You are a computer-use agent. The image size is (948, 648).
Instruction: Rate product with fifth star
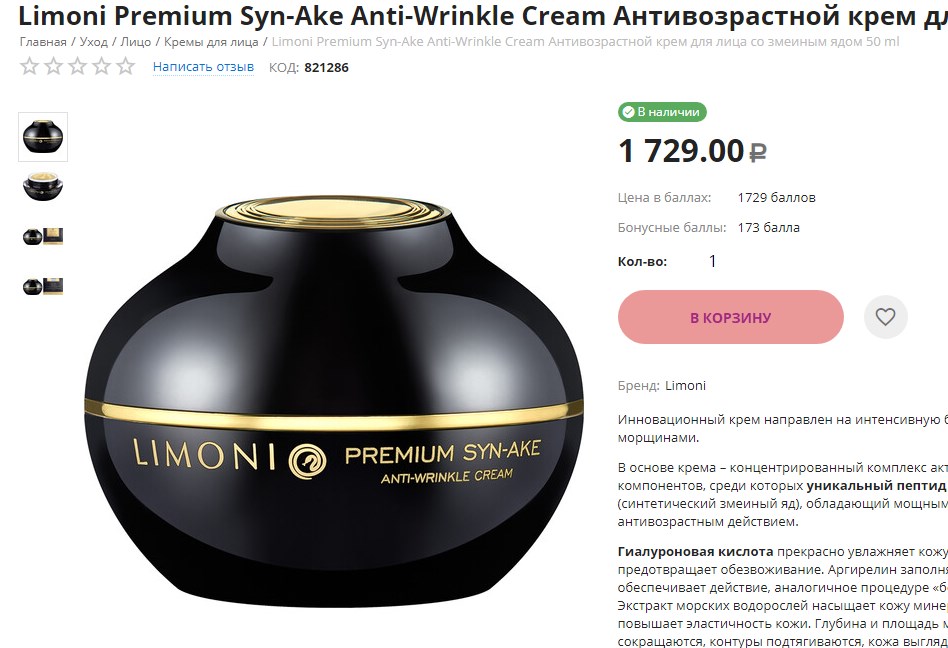pos(126,66)
